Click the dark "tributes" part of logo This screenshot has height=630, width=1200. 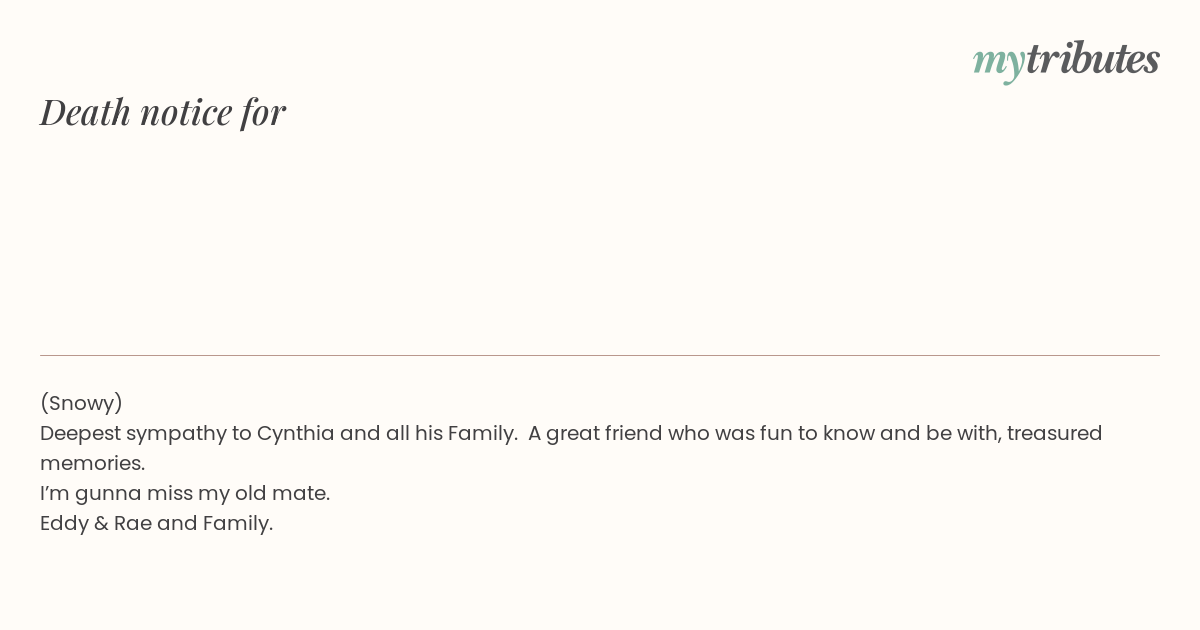[x=1093, y=58]
